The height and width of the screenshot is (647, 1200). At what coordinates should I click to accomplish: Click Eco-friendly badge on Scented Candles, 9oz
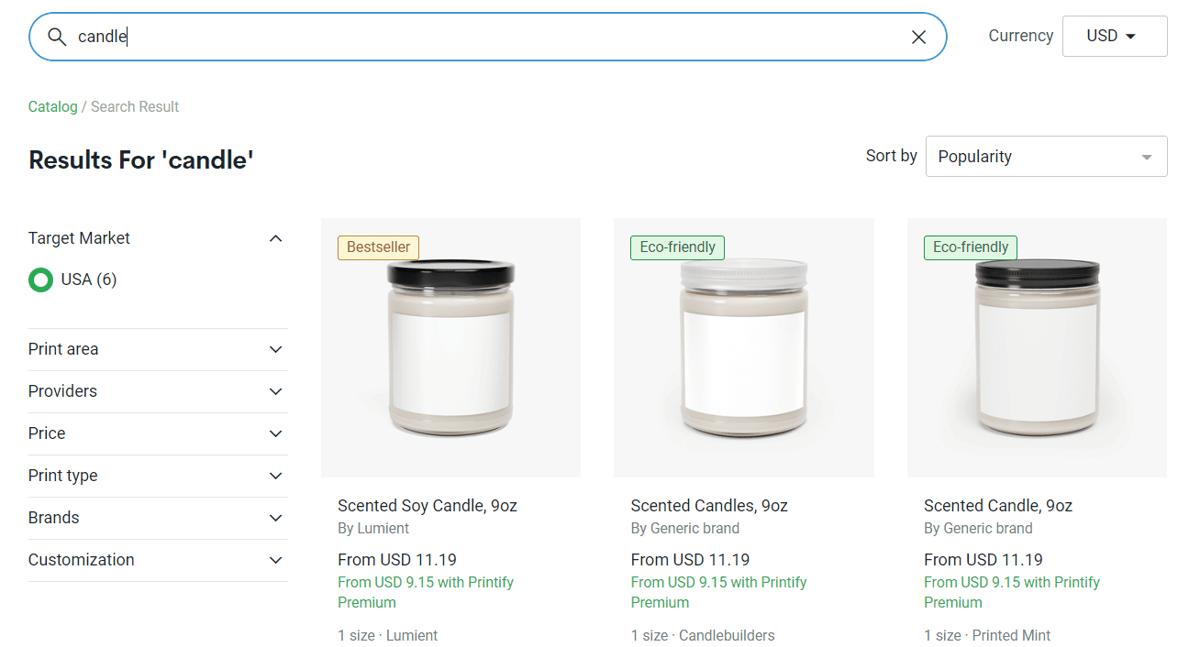tap(677, 247)
